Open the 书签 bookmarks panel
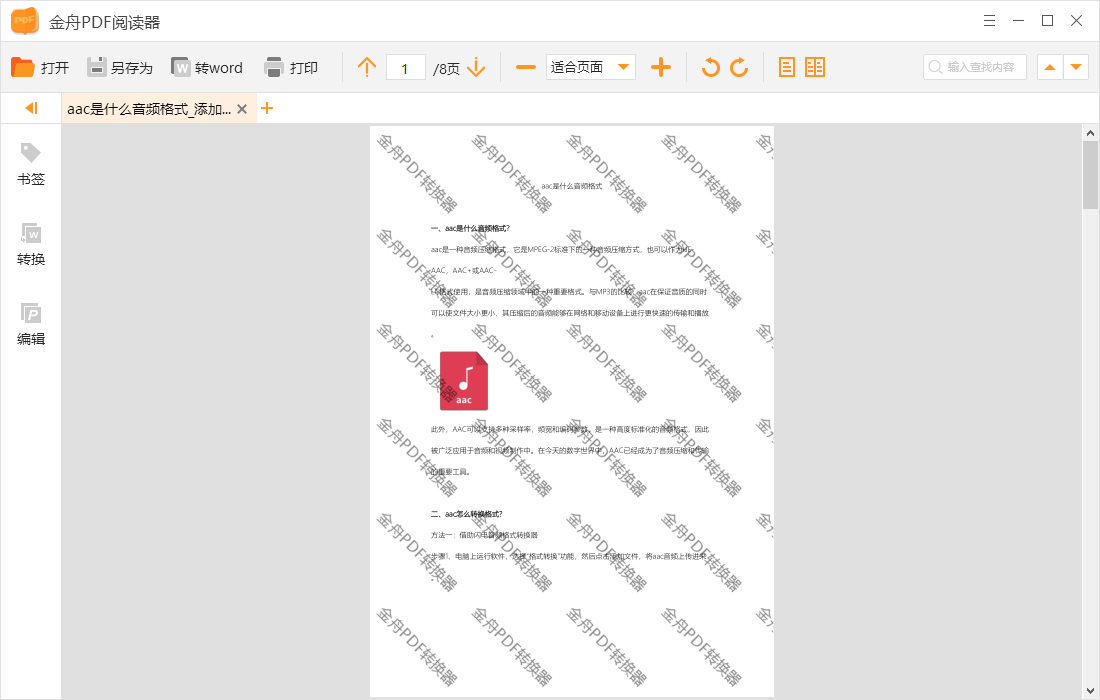The width and height of the screenshot is (1100, 700). point(31,164)
